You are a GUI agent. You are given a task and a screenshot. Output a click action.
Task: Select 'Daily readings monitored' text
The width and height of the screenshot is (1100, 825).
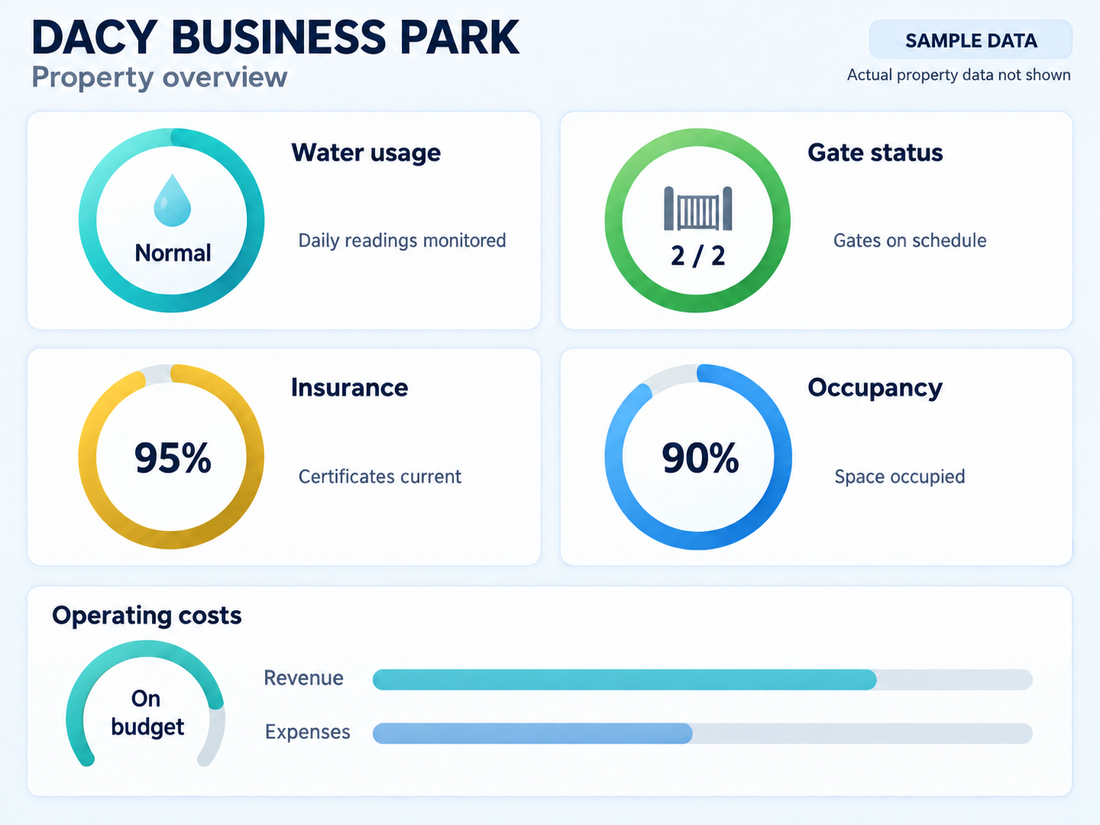[x=402, y=241]
